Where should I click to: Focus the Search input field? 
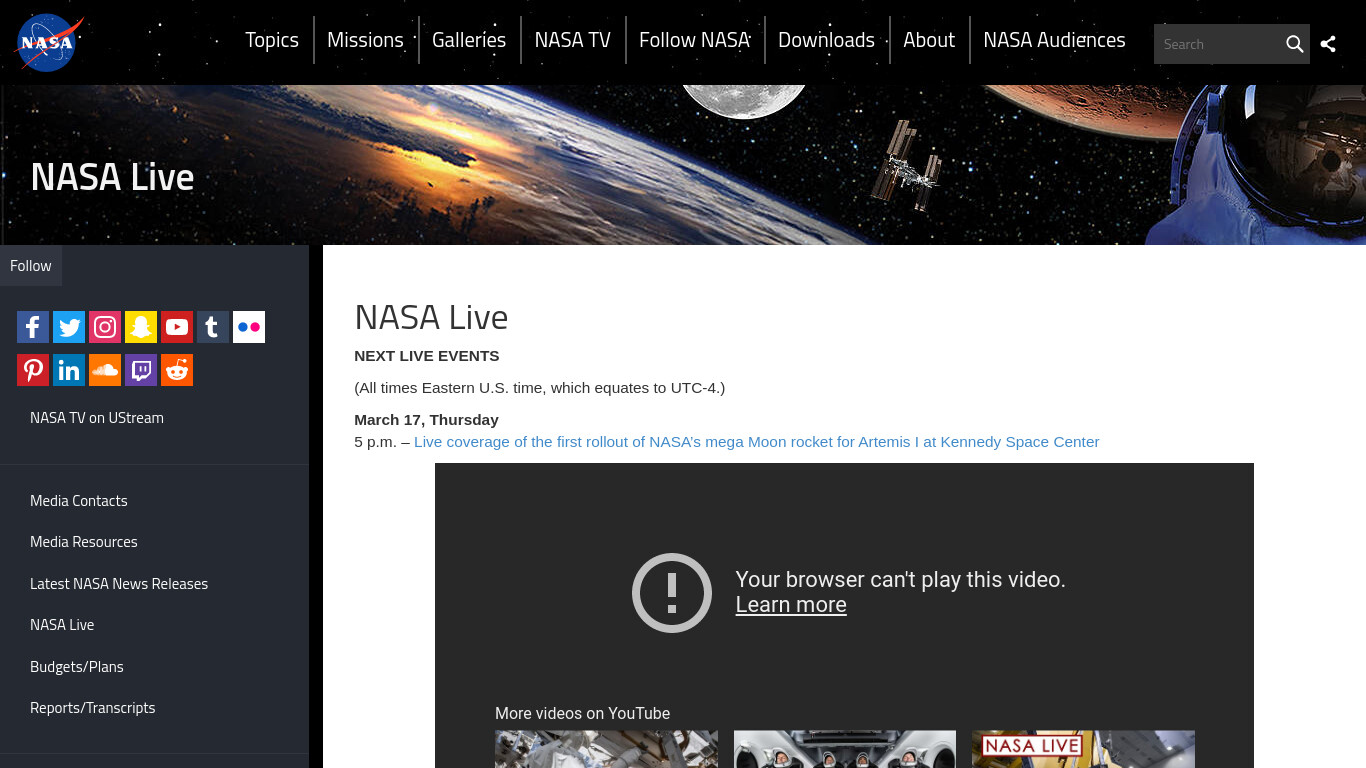point(1217,44)
